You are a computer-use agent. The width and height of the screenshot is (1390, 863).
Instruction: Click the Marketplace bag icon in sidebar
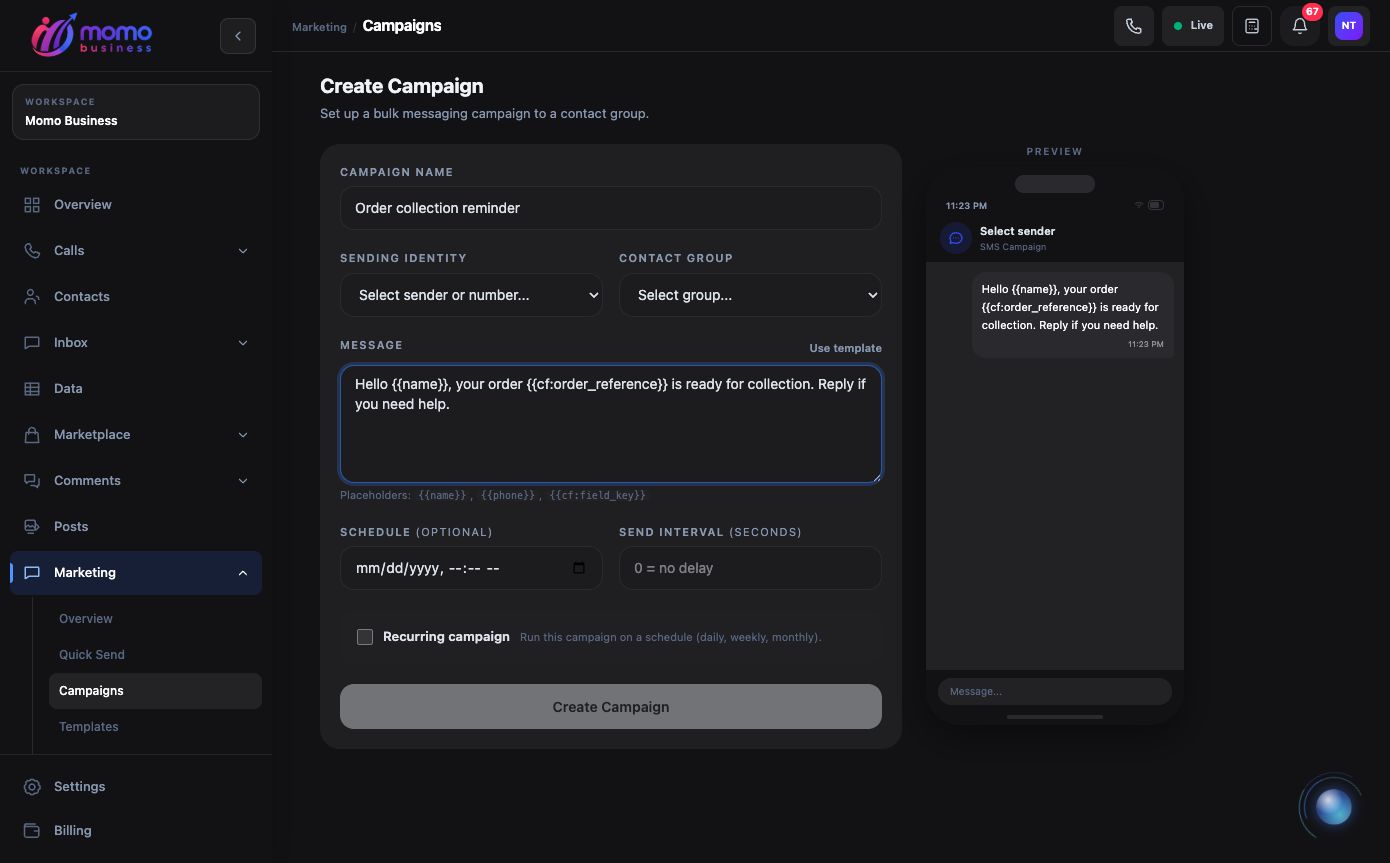point(32,435)
